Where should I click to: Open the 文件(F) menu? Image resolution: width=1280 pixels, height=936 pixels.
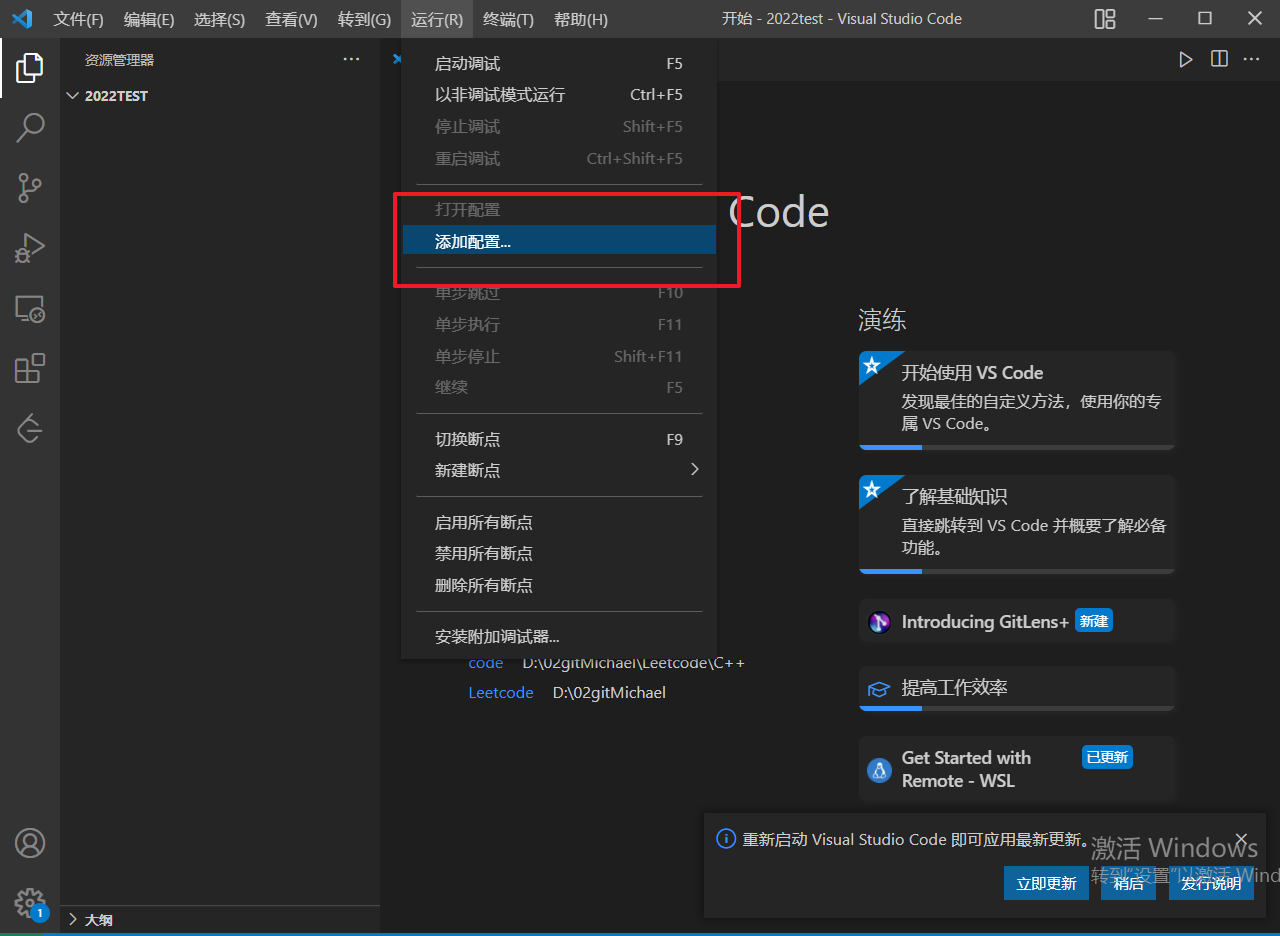[x=78, y=19]
